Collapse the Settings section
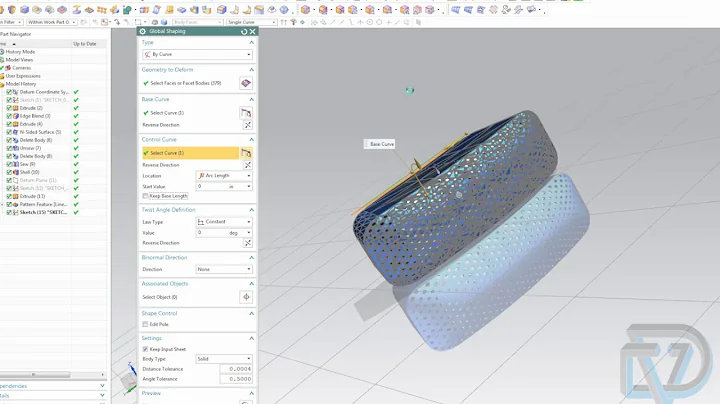The width and height of the screenshot is (720, 404). (251, 338)
